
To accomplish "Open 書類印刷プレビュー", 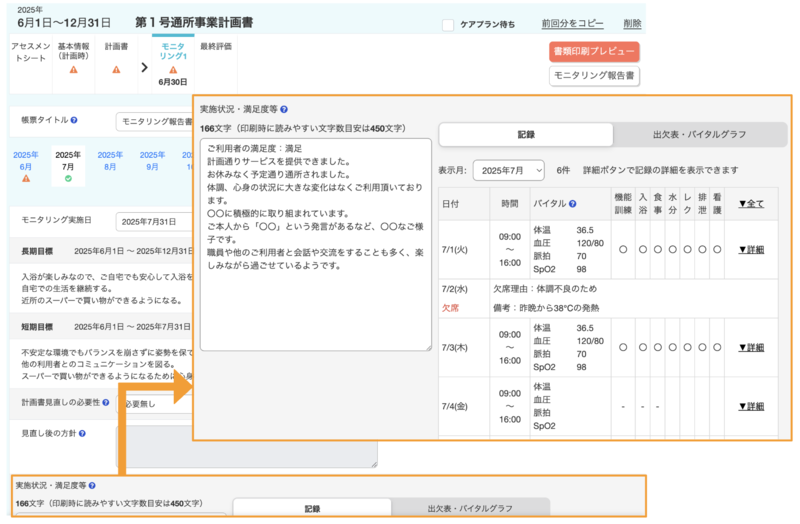I will pos(594,52).
